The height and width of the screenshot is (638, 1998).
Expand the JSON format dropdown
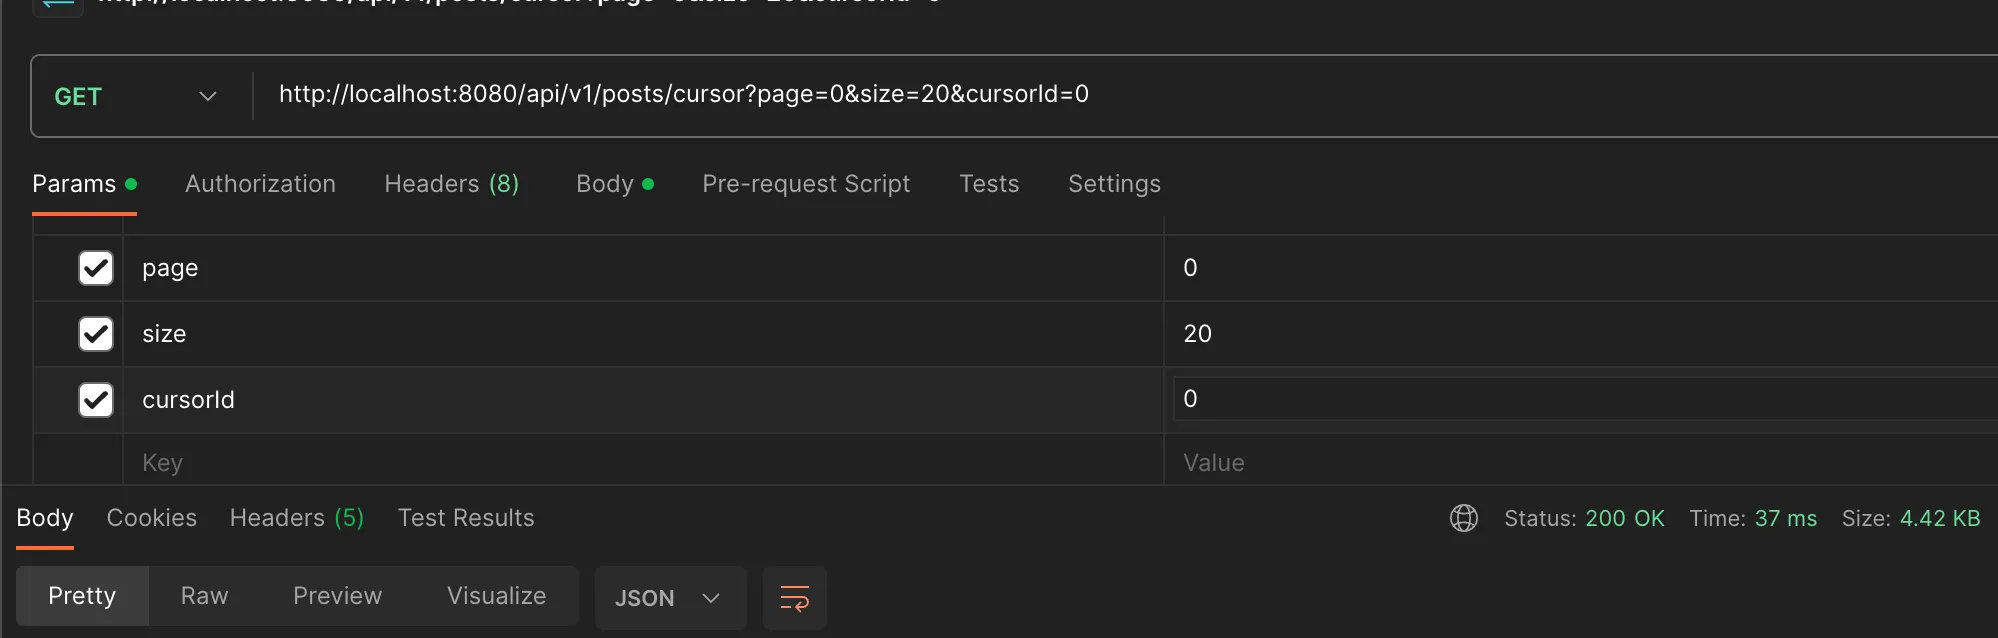point(668,598)
